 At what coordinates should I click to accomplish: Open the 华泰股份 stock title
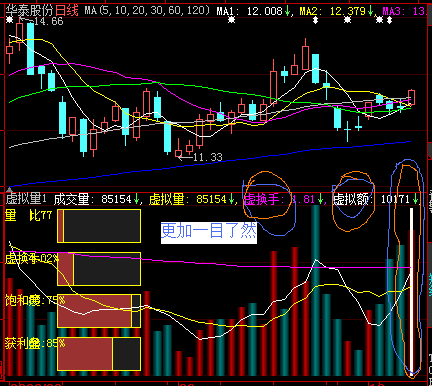click(x=30, y=11)
